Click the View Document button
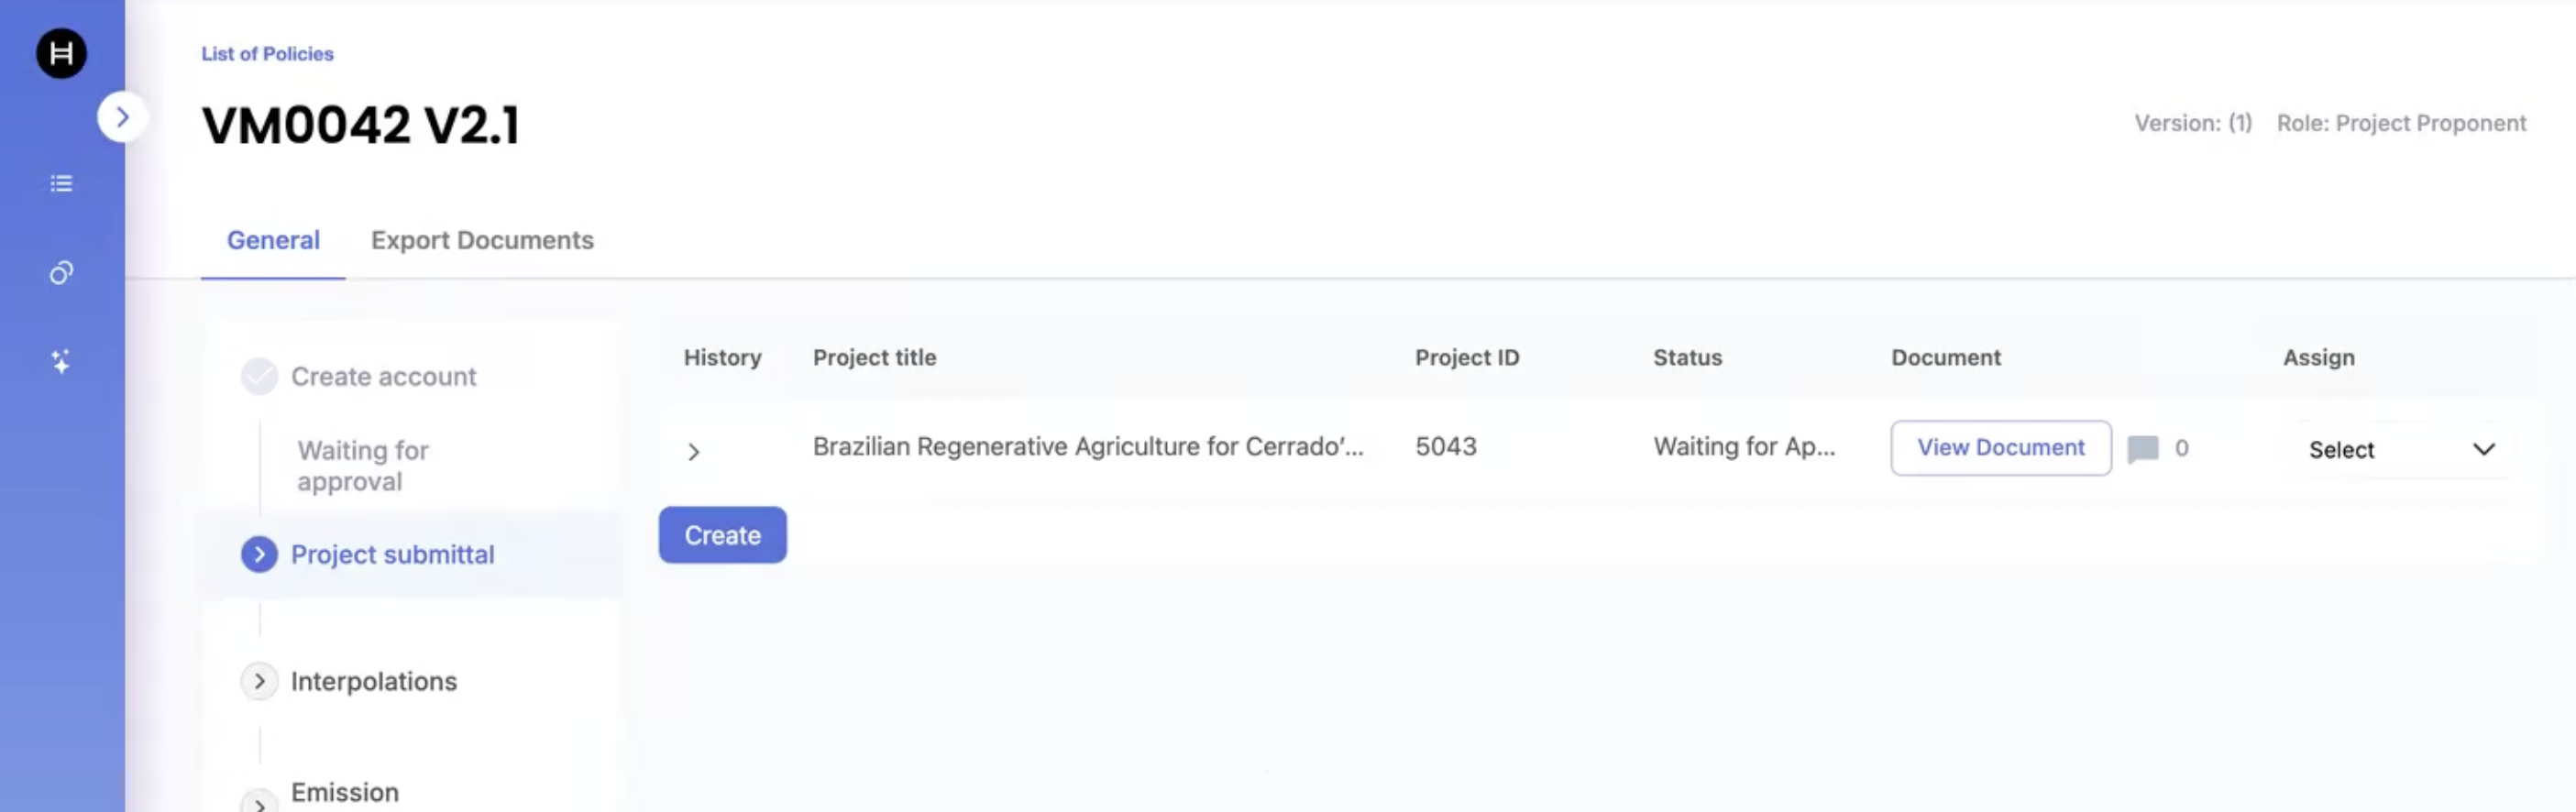The width and height of the screenshot is (2576, 812). [x=2000, y=448]
